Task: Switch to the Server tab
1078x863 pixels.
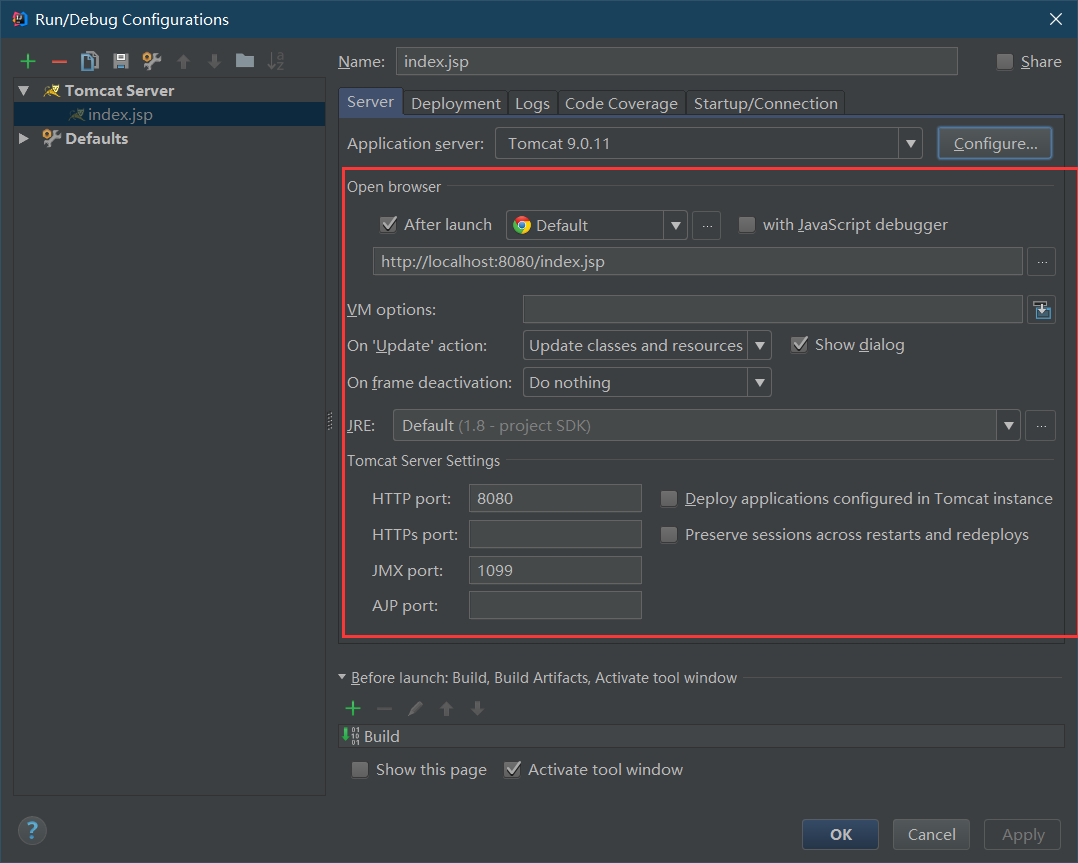Action: pyautogui.click(x=371, y=102)
